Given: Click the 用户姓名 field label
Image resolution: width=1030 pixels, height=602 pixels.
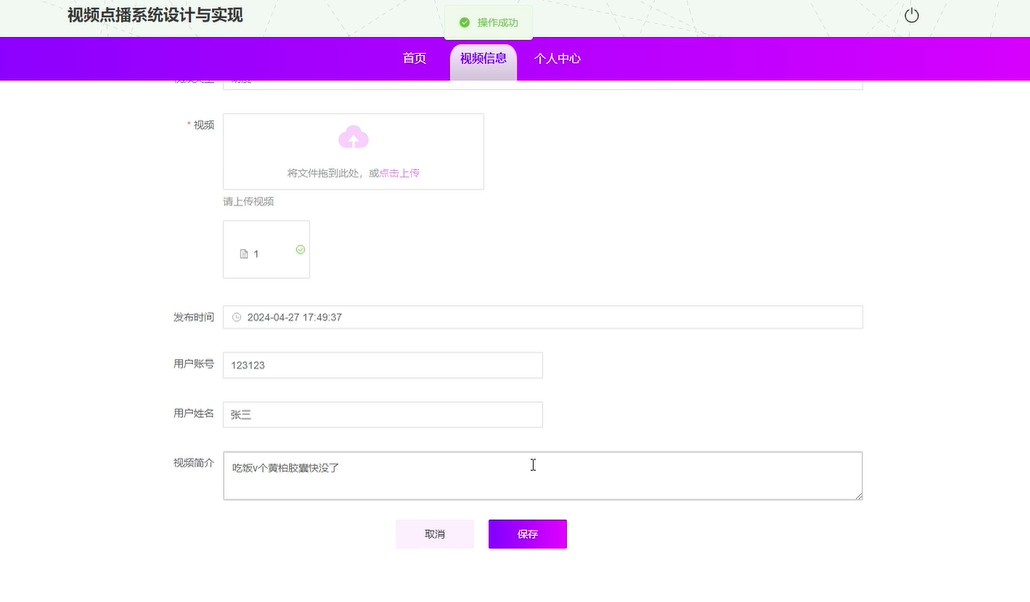Looking at the screenshot, I should pyautogui.click(x=194, y=413).
